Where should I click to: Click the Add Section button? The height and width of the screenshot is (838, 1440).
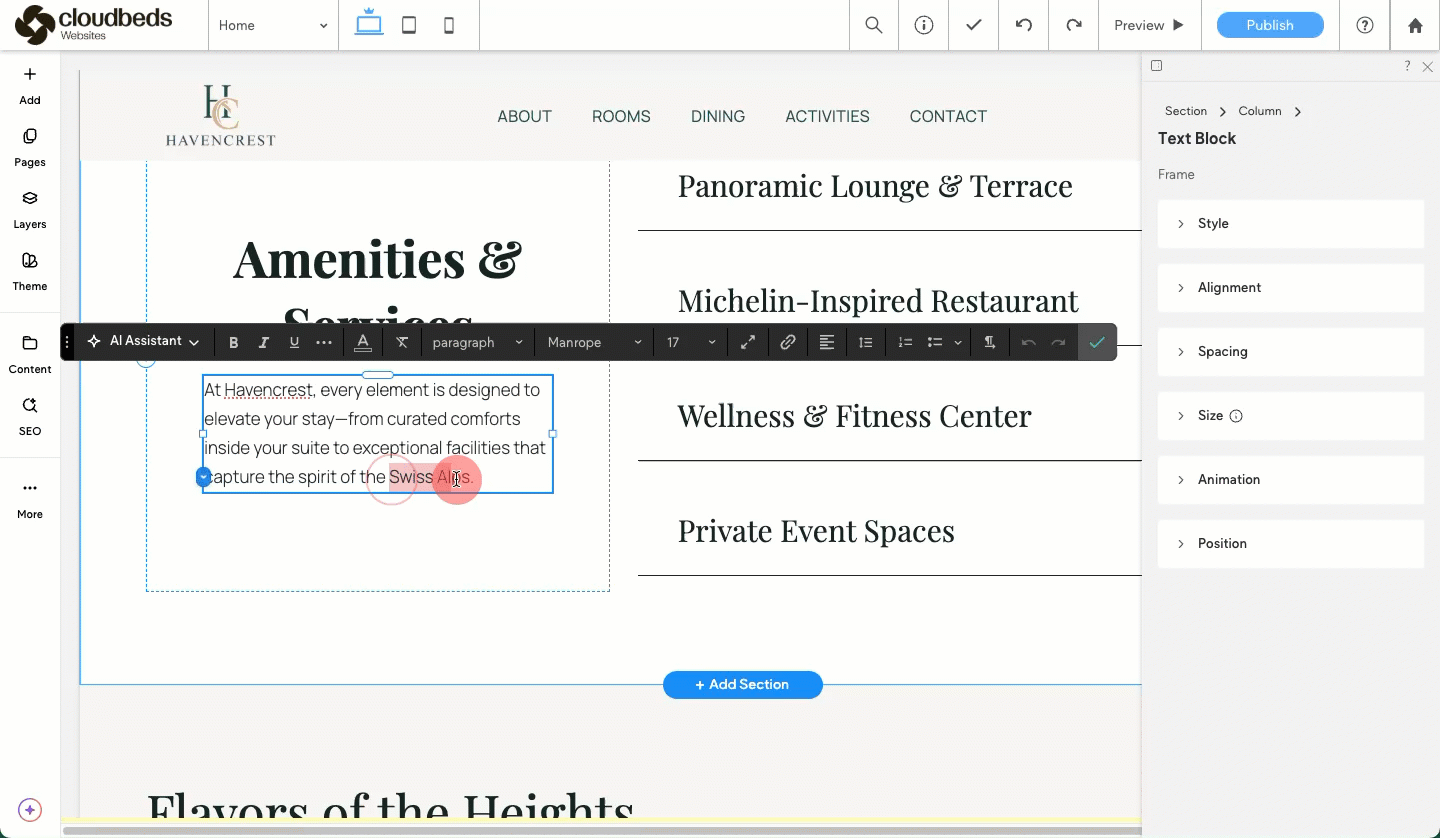pyautogui.click(x=742, y=685)
